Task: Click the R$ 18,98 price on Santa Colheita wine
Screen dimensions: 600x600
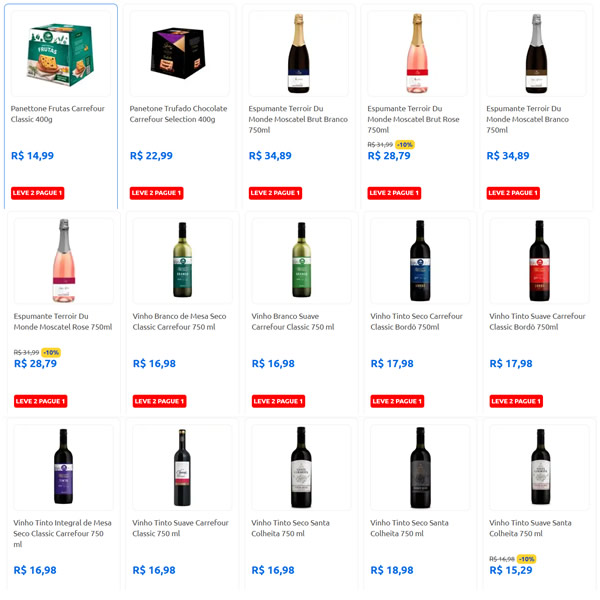Action: pos(391,570)
